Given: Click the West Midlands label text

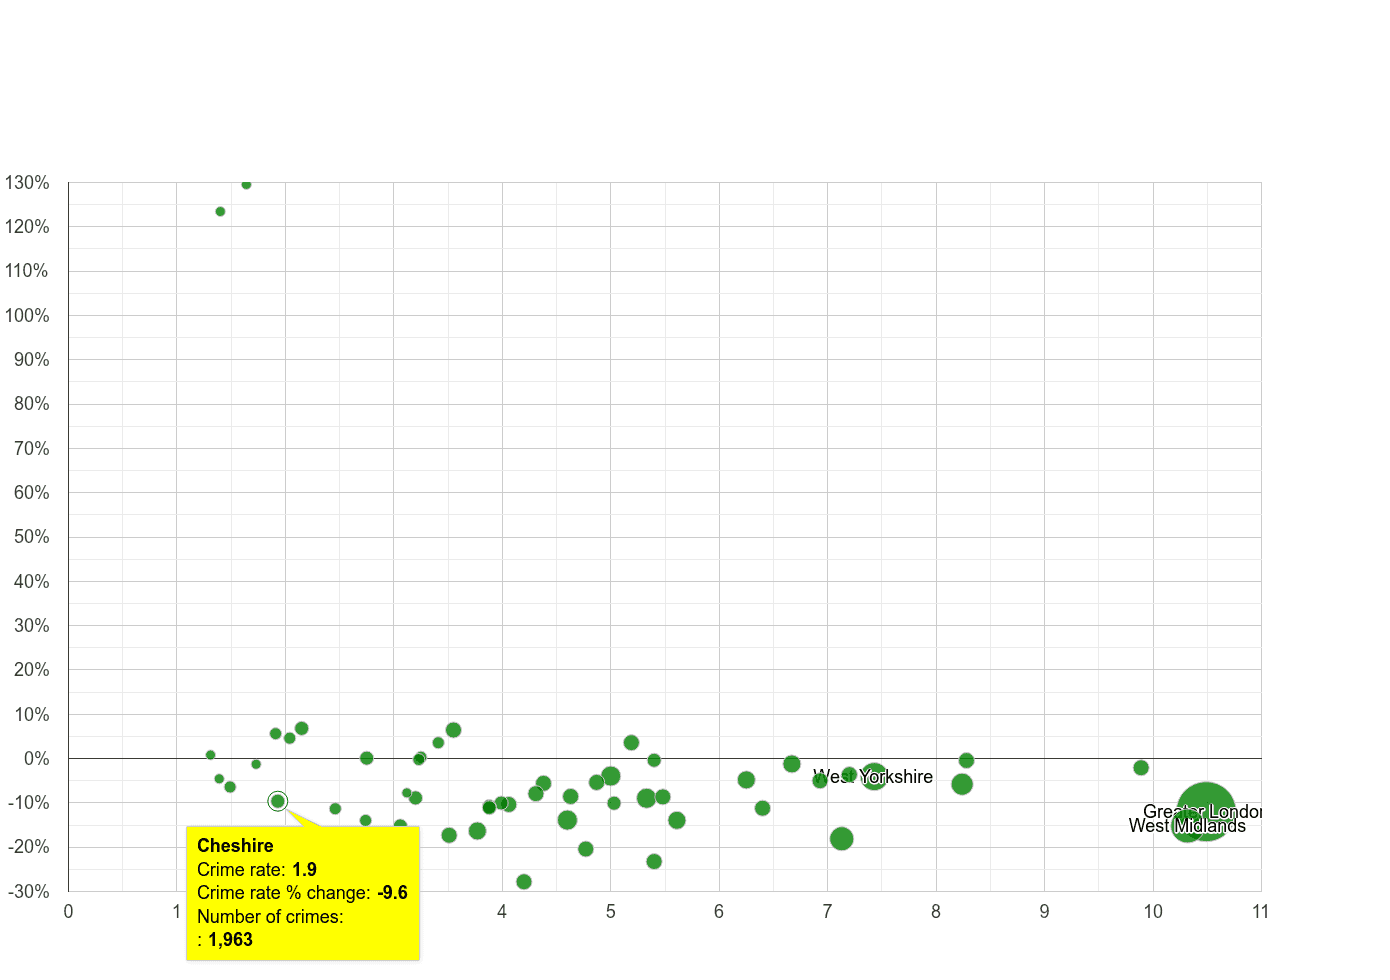Looking at the screenshot, I should click(x=1187, y=826).
